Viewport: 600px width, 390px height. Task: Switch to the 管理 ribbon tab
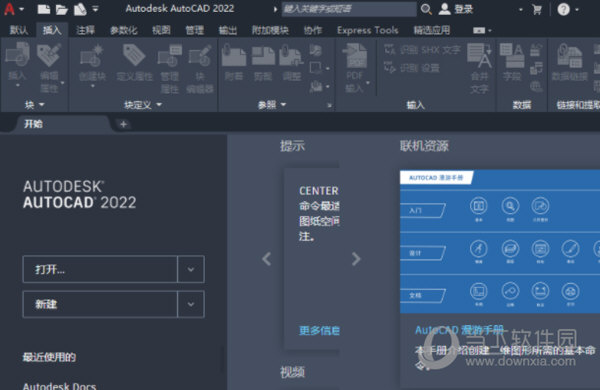pyautogui.click(x=194, y=30)
